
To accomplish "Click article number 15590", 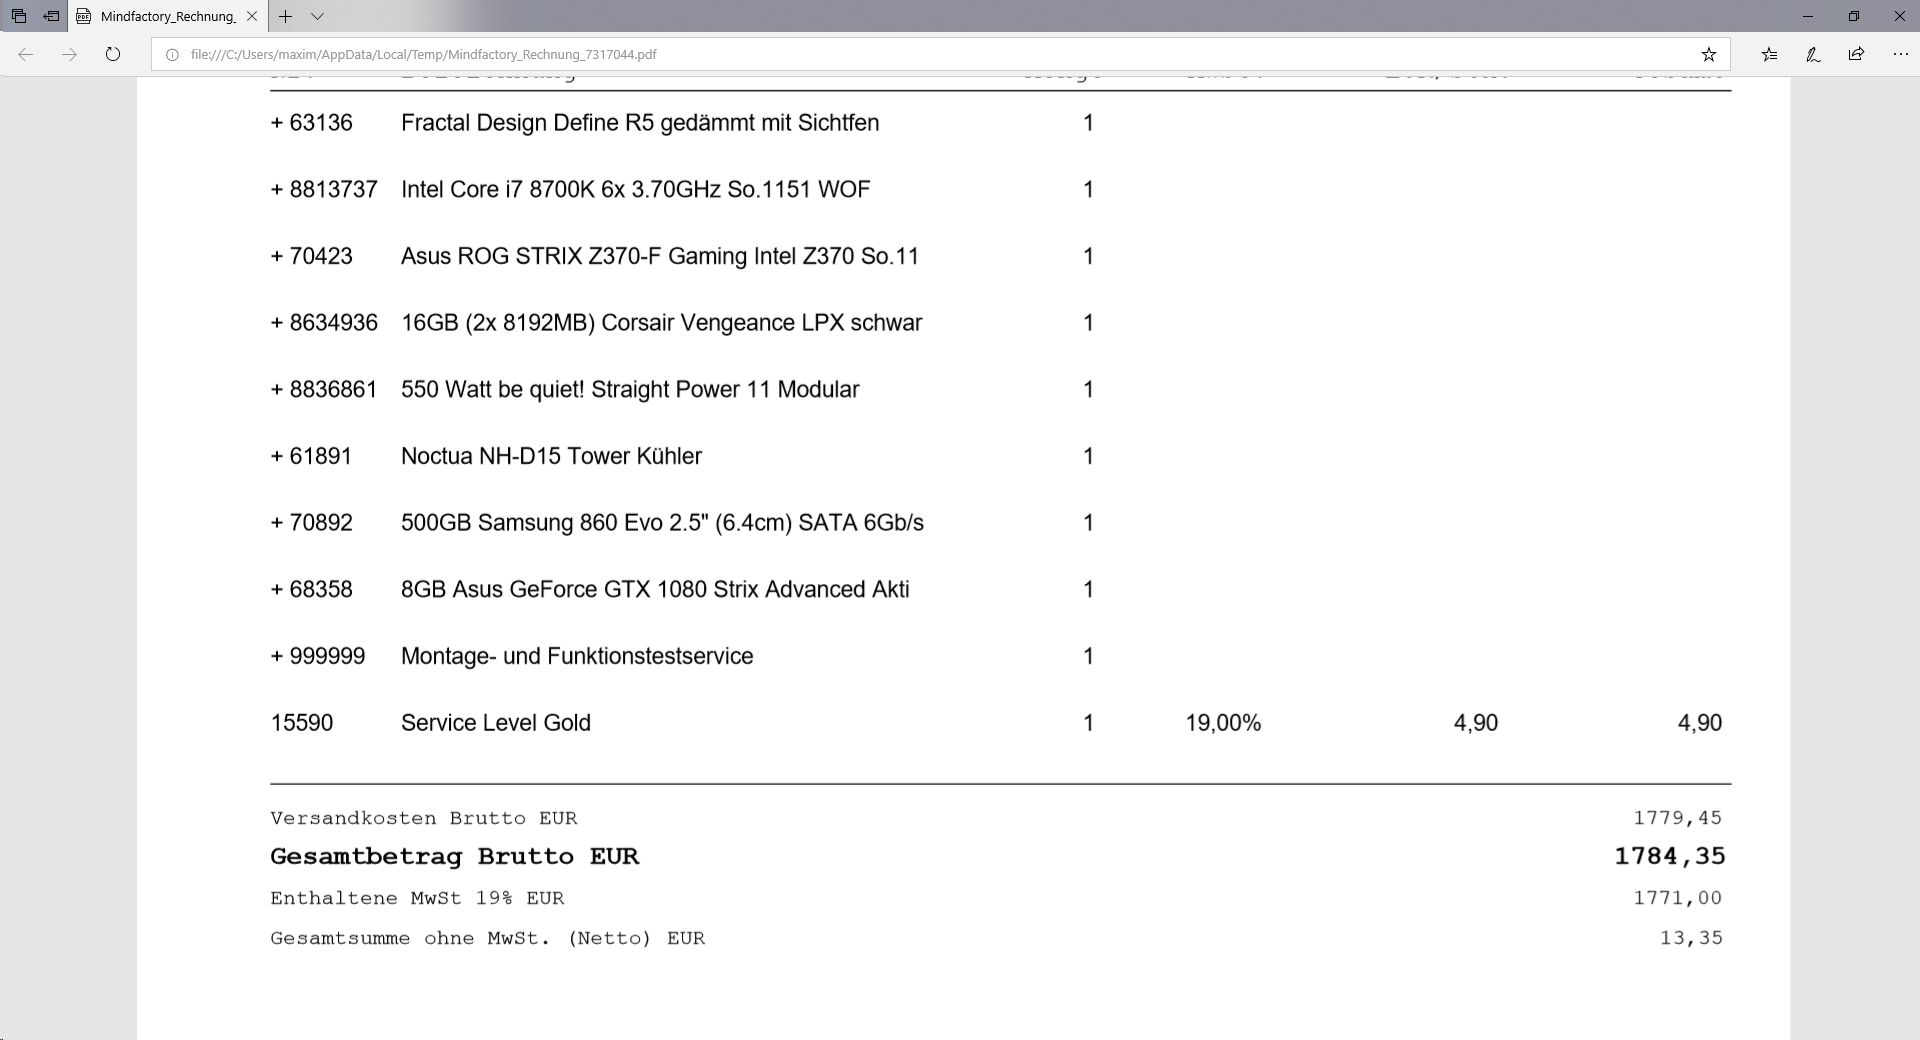I will 302,723.
